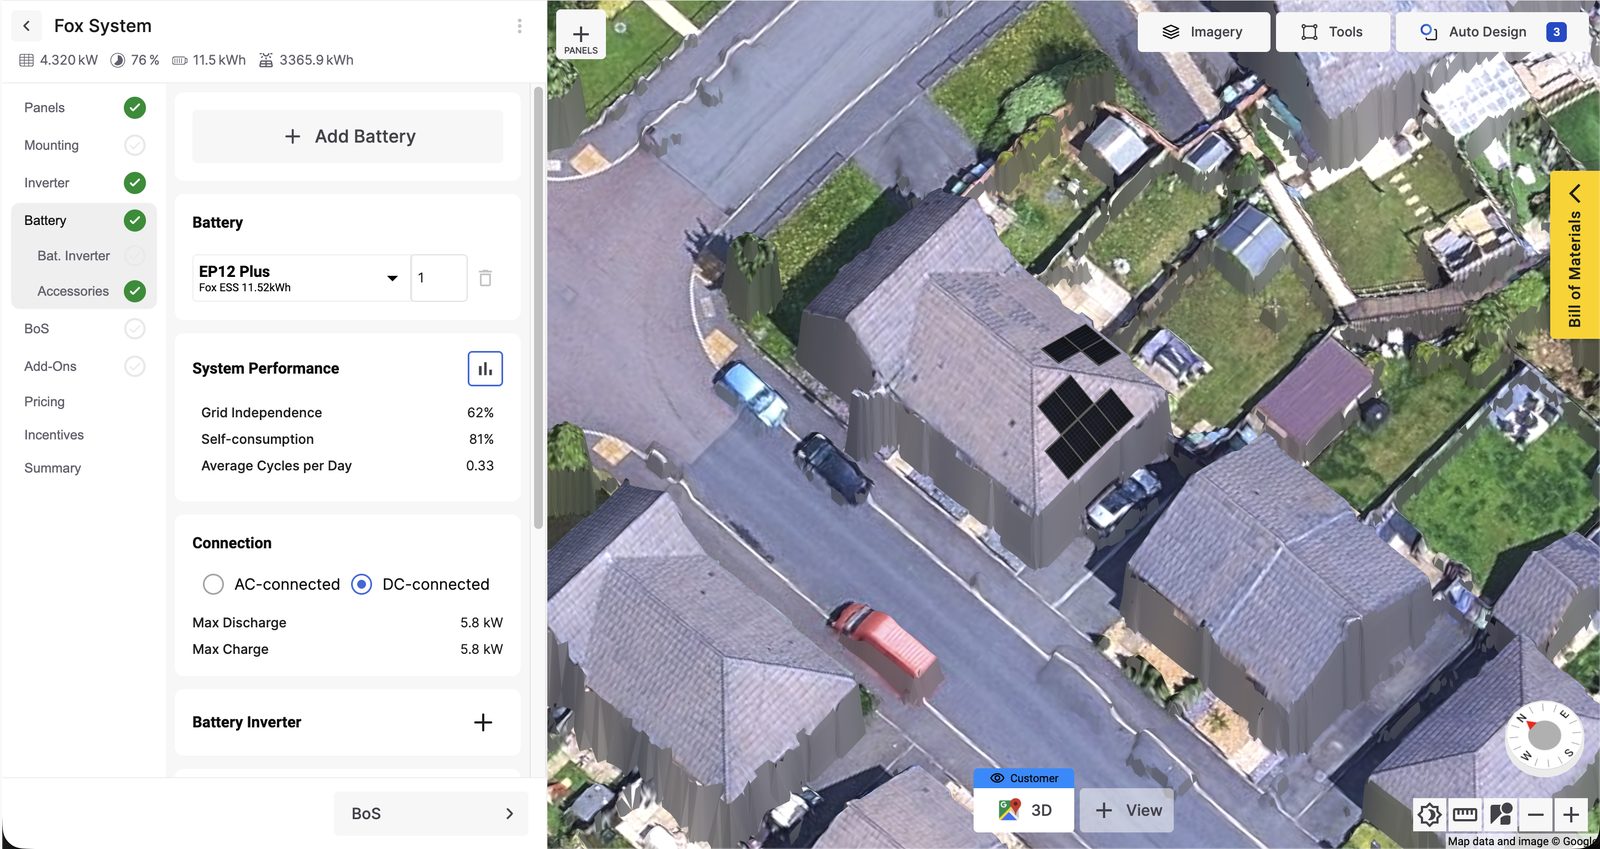The height and width of the screenshot is (849, 1600).
Task: Edit the battery quantity field
Action: (439, 278)
